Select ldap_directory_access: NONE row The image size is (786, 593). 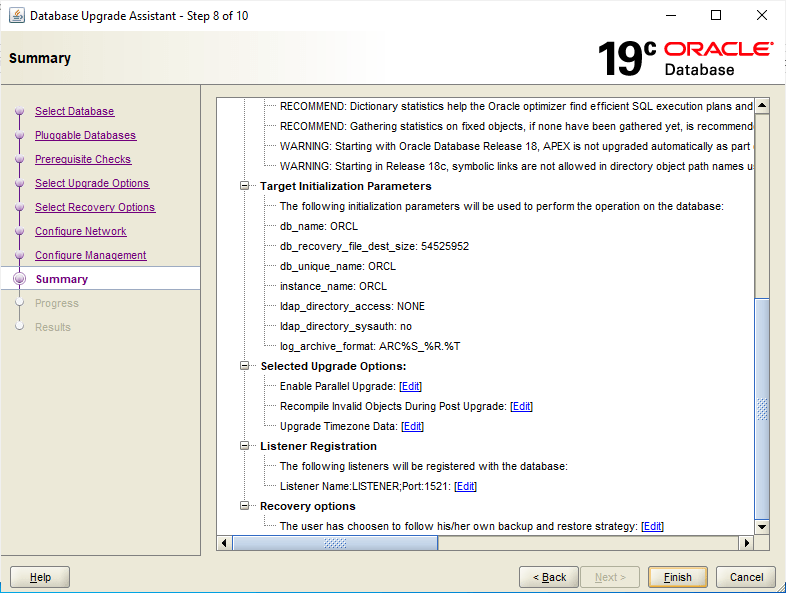coord(352,306)
